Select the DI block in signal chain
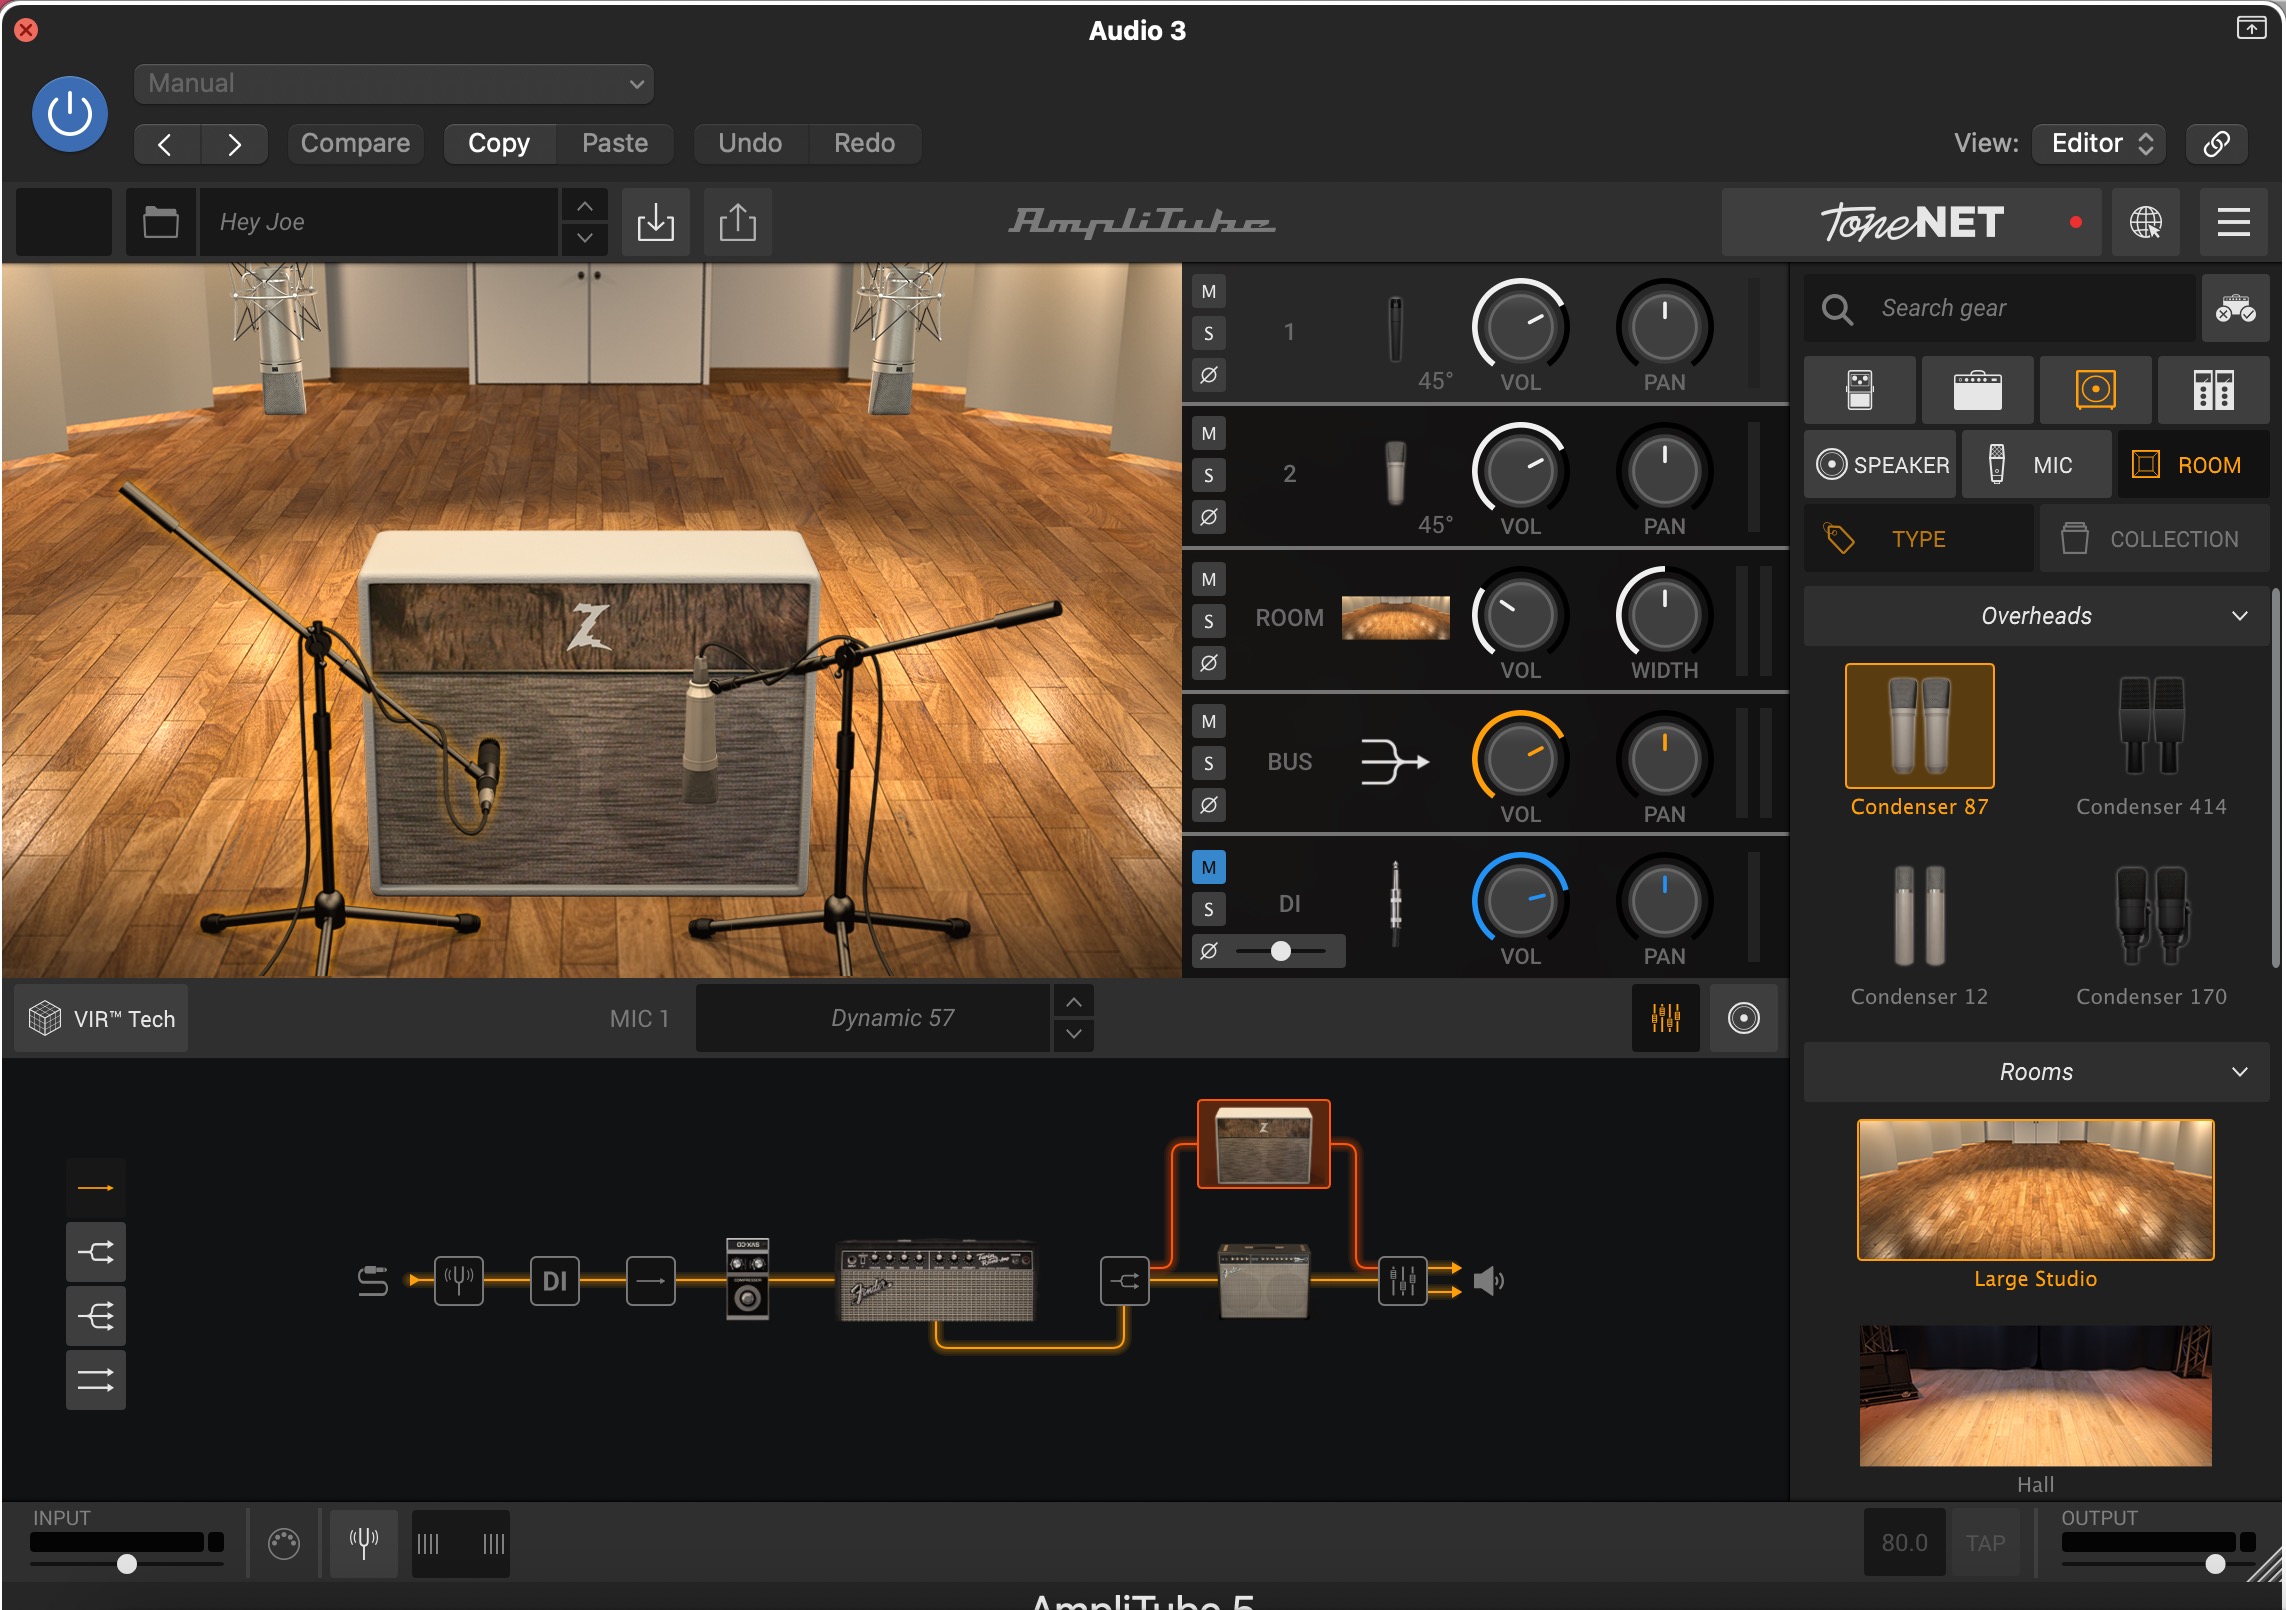The image size is (2286, 1610). (554, 1281)
